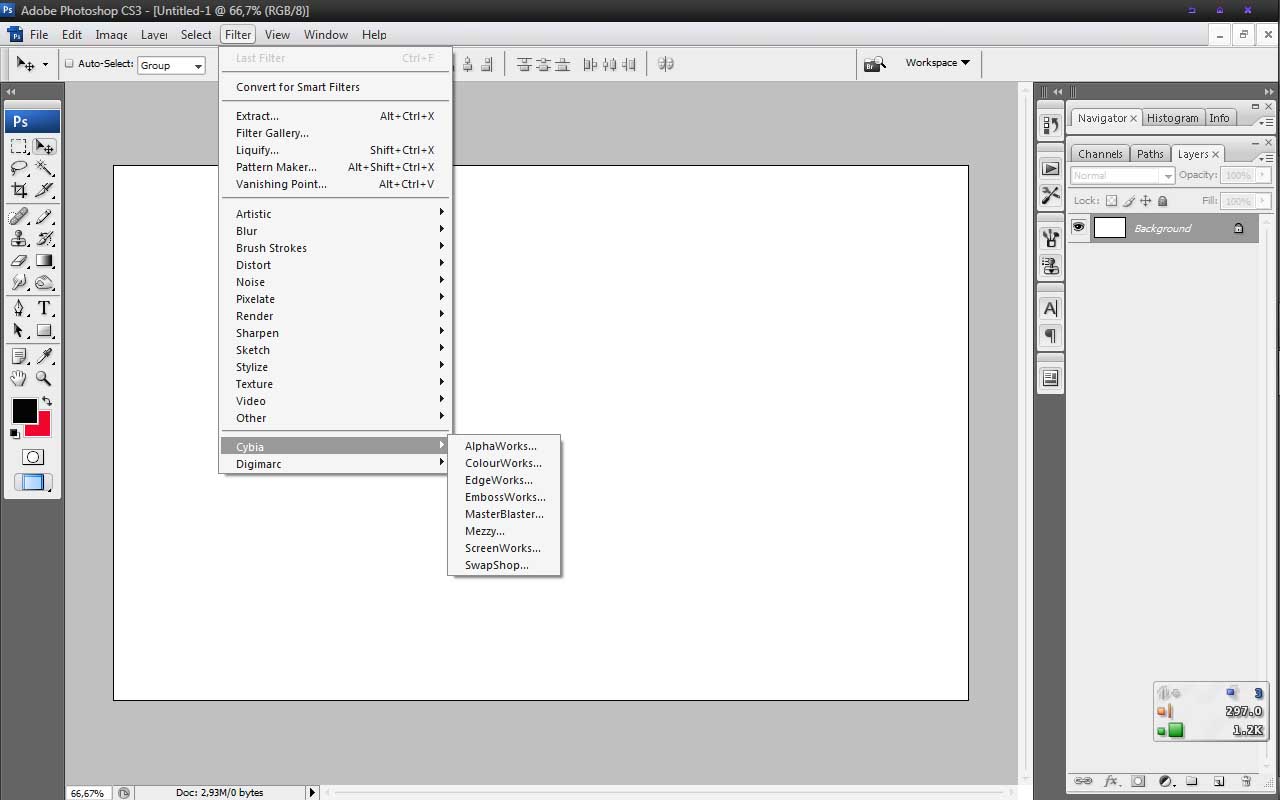This screenshot has height=800, width=1280.
Task: Select the Slice tool
Action: pyautogui.click(x=45, y=190)
